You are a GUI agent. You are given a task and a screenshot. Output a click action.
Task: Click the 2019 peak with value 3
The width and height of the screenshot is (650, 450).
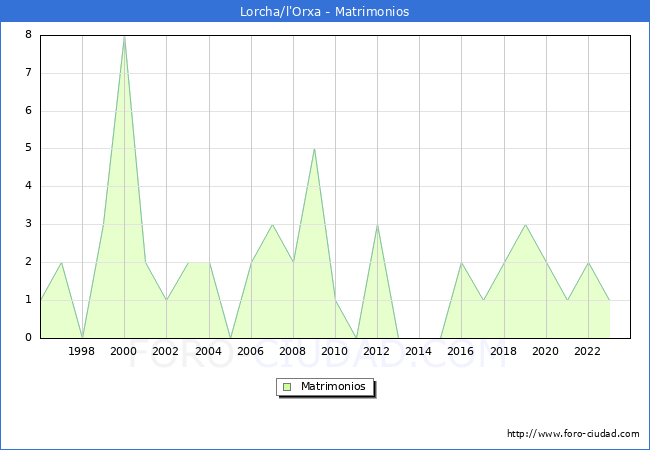click(525, 225)
